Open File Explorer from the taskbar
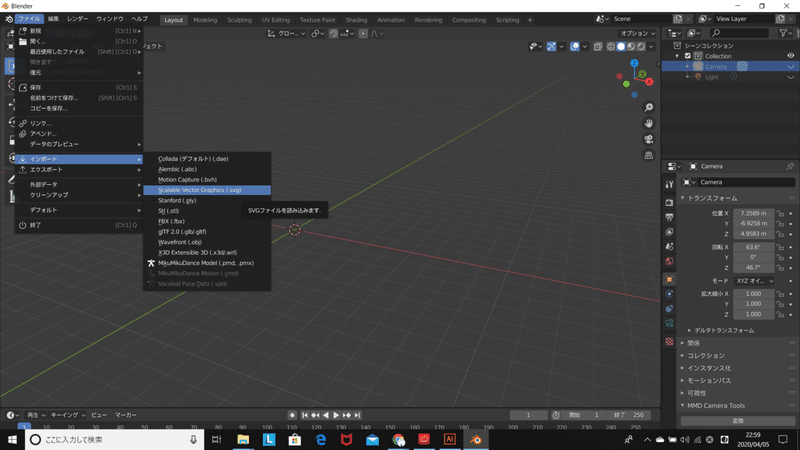This screenshot has width=800, height=450. pyautogui.click(x=243, y=439)
